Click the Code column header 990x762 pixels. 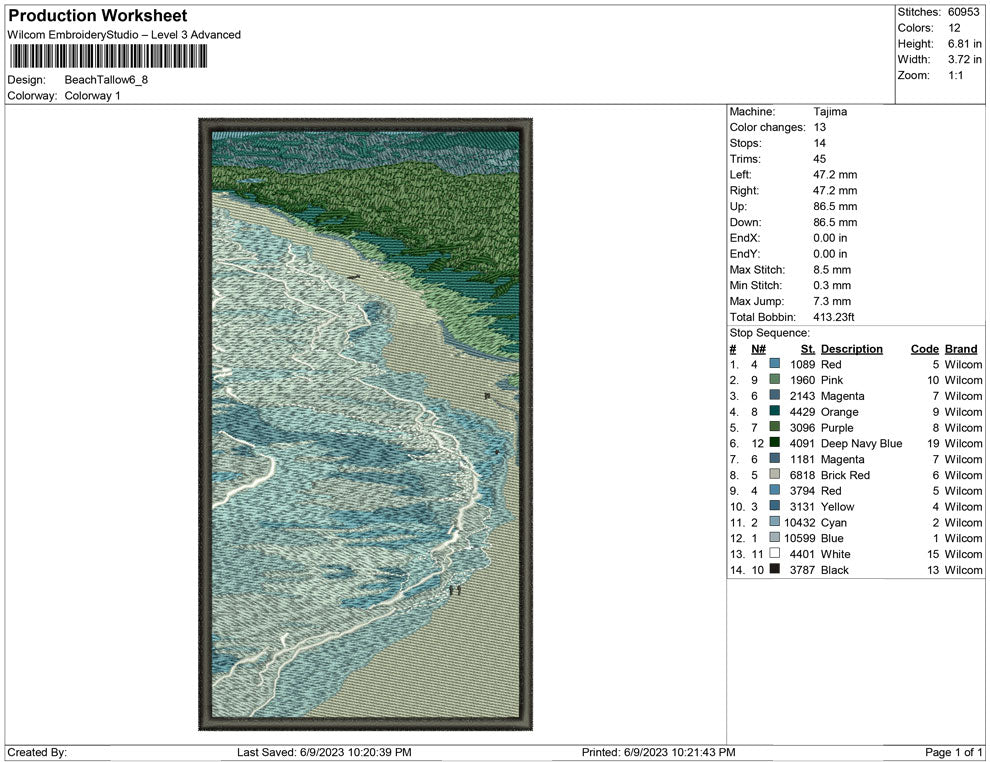pos(924,349)
